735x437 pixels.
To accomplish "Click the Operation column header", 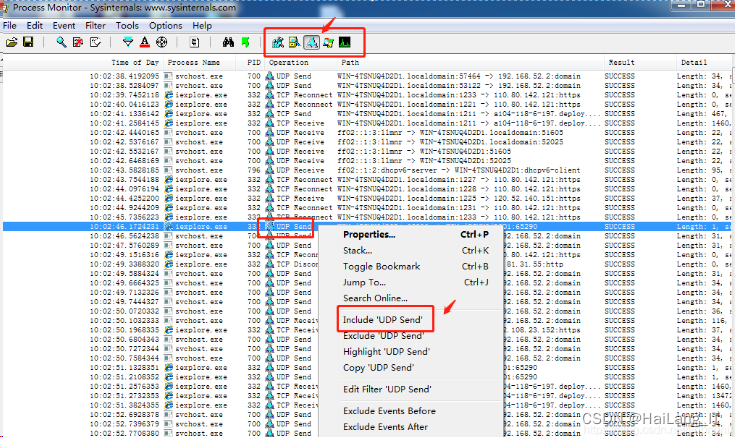I will [x=289, y=62].
